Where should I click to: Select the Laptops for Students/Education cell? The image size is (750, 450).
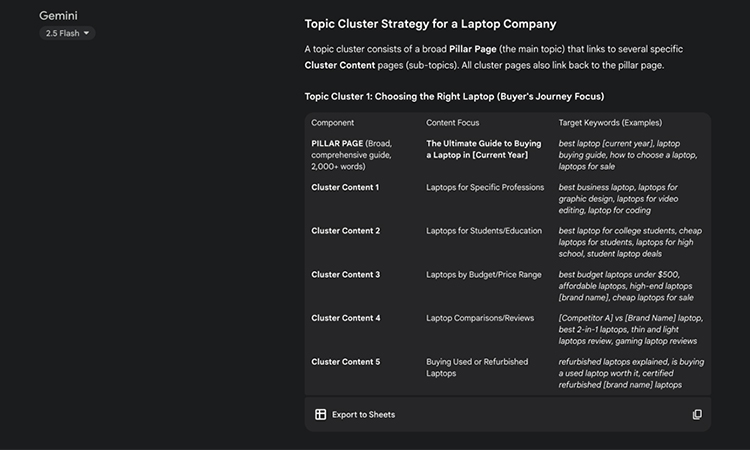[484, 231]
